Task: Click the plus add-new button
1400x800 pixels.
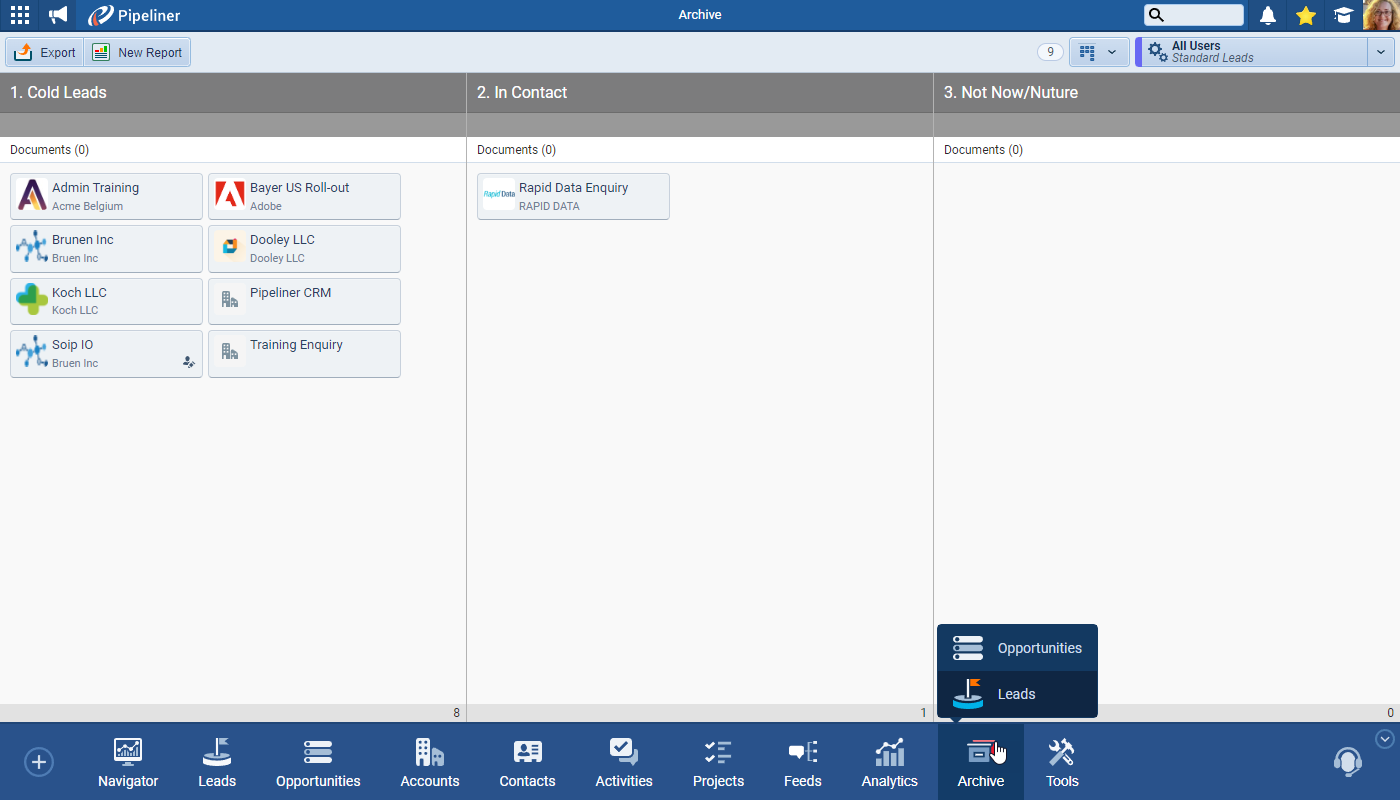Action: [x=39, y=762]
